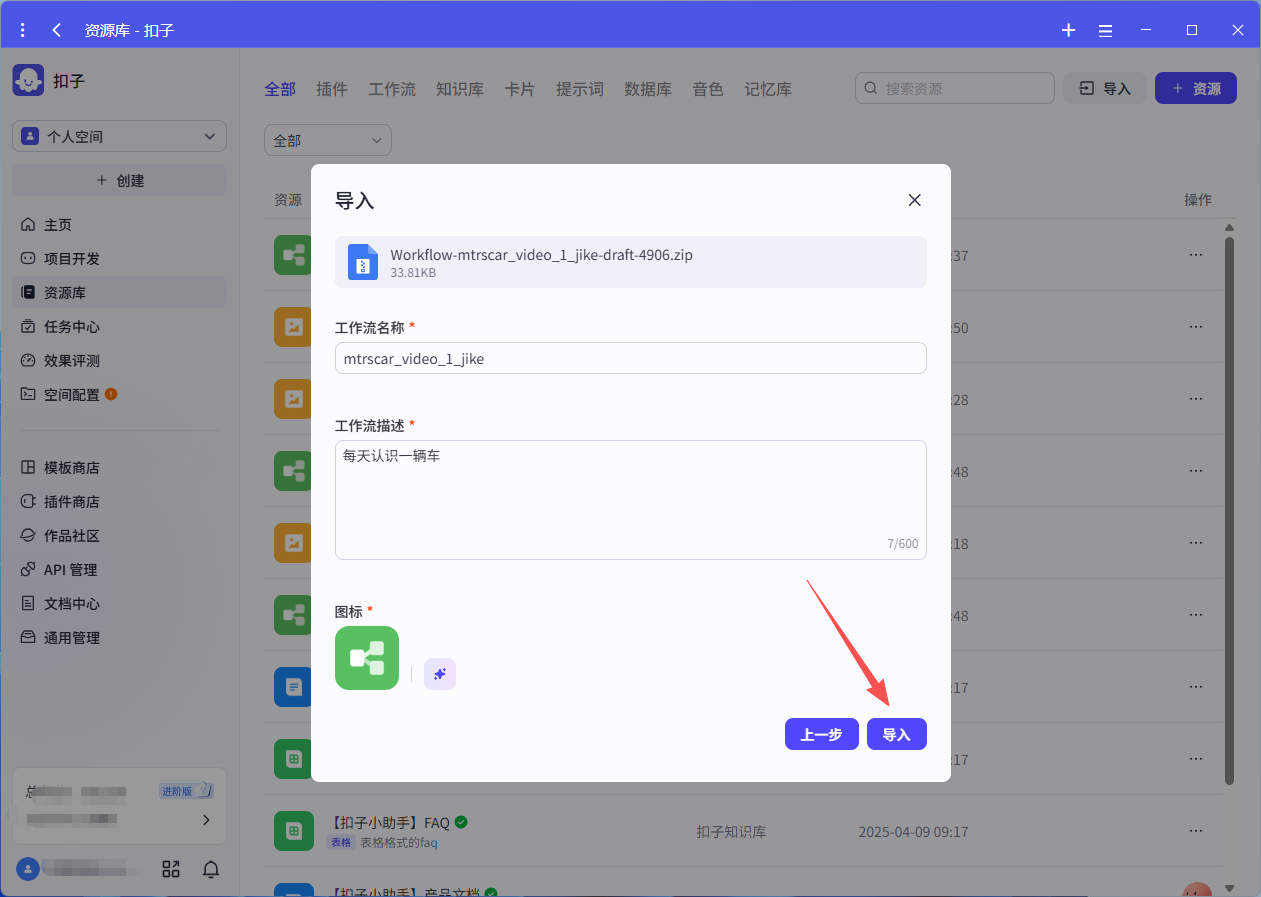Click the notification bell icon
1261x897 pixels.
(211, 869)
